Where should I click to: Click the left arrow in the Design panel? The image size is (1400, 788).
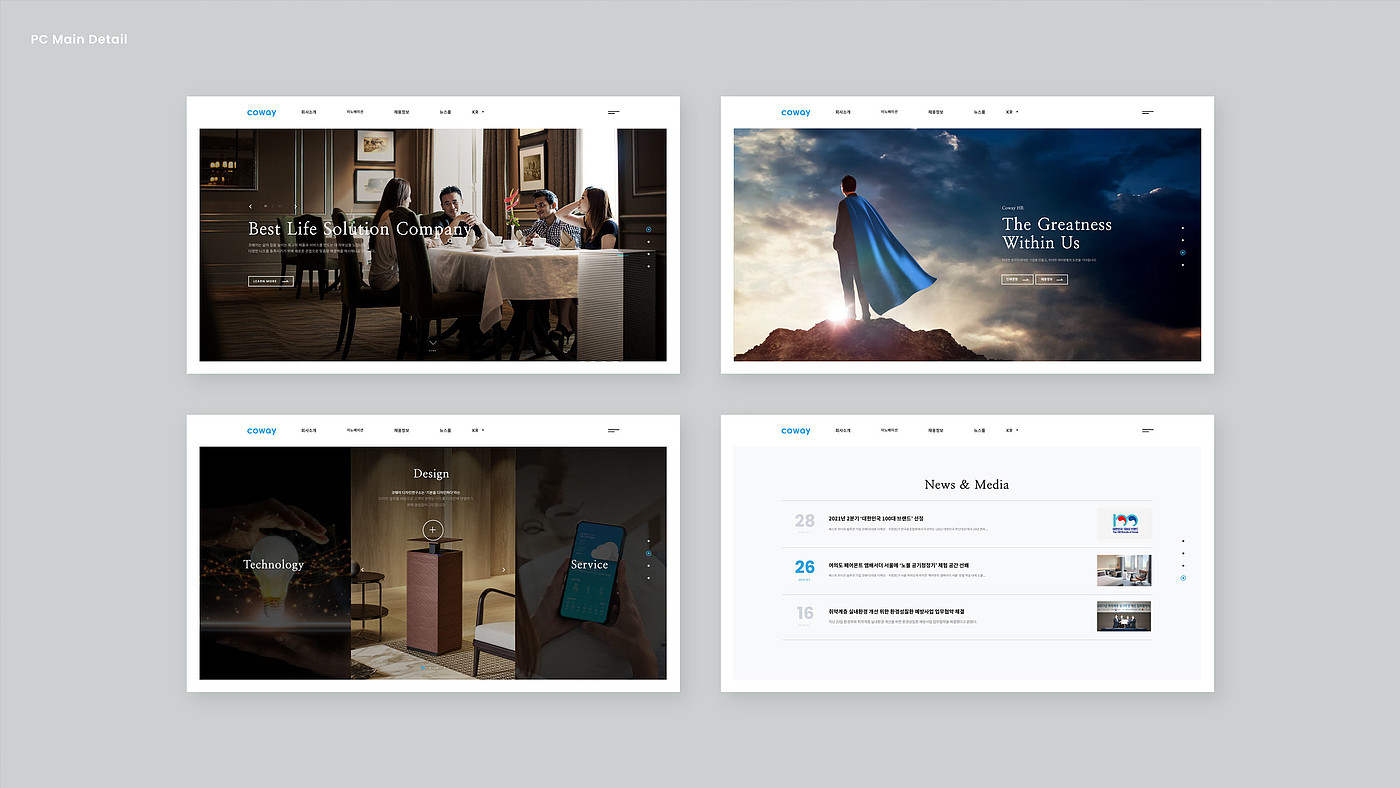tap(362, 571)
